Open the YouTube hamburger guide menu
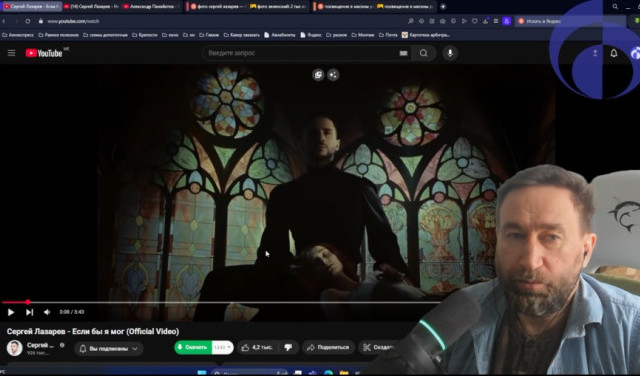Image resolution: width=640 pixels, height=376 pixels. coord(11,53)
